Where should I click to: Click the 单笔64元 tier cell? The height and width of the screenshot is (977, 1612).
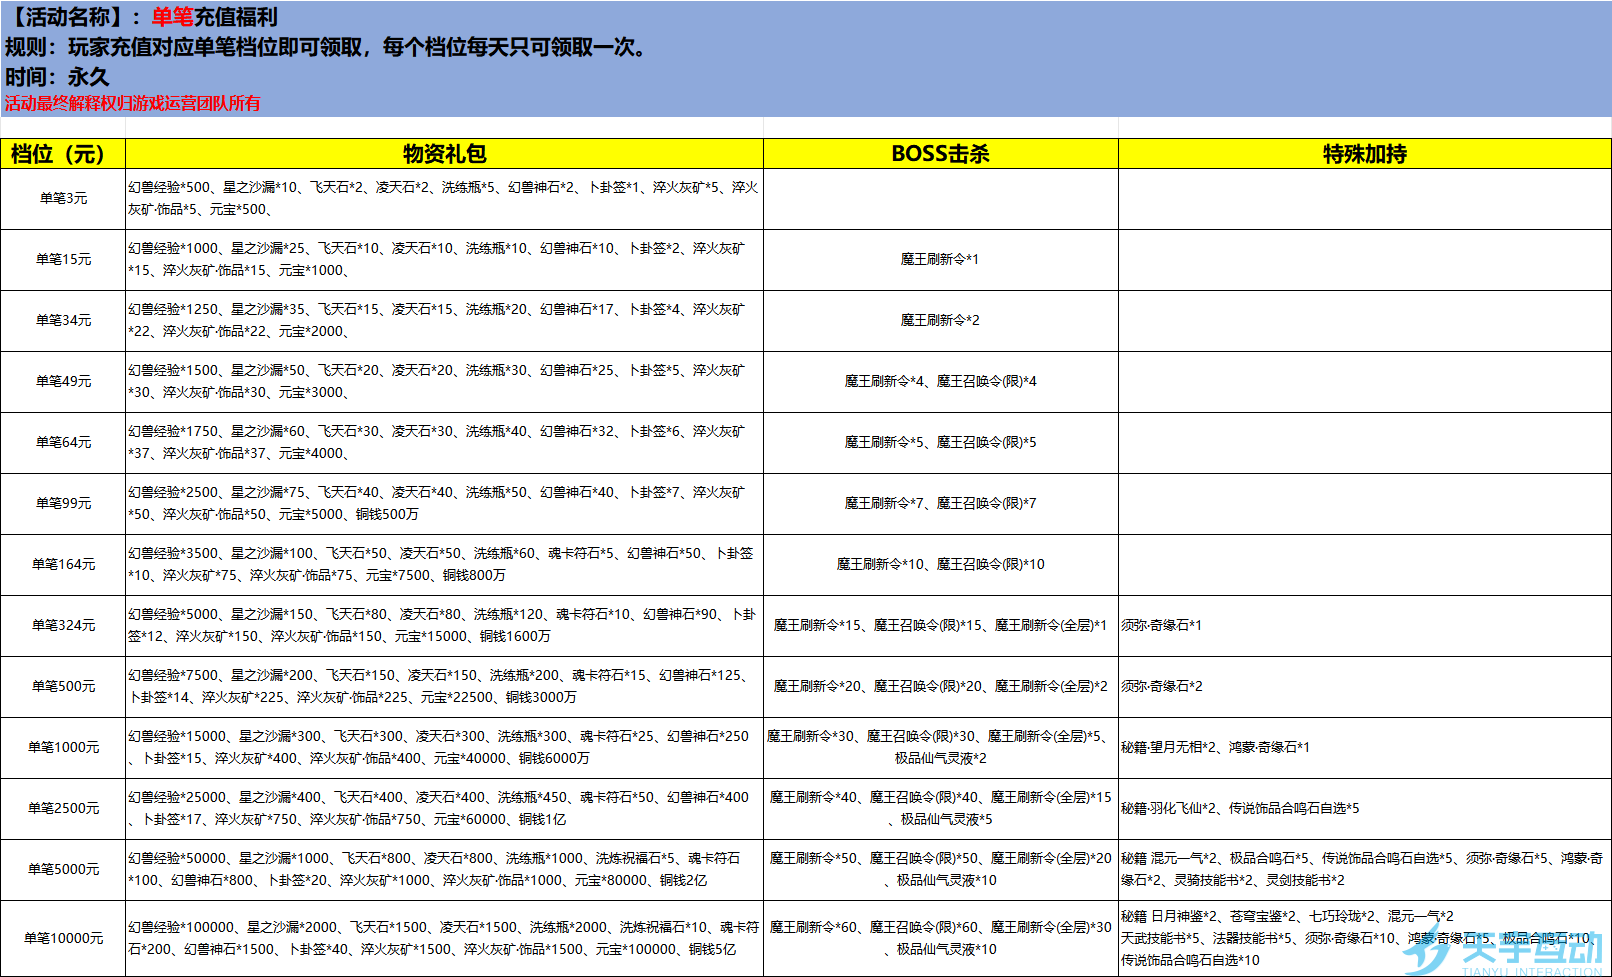(x=63, y=443)
